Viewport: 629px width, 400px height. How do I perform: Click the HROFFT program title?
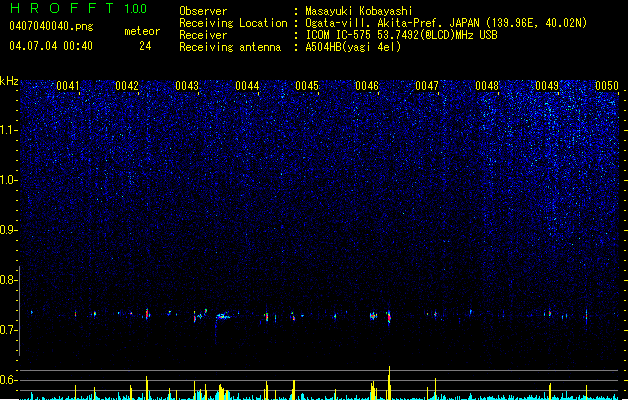click(61, 8)
